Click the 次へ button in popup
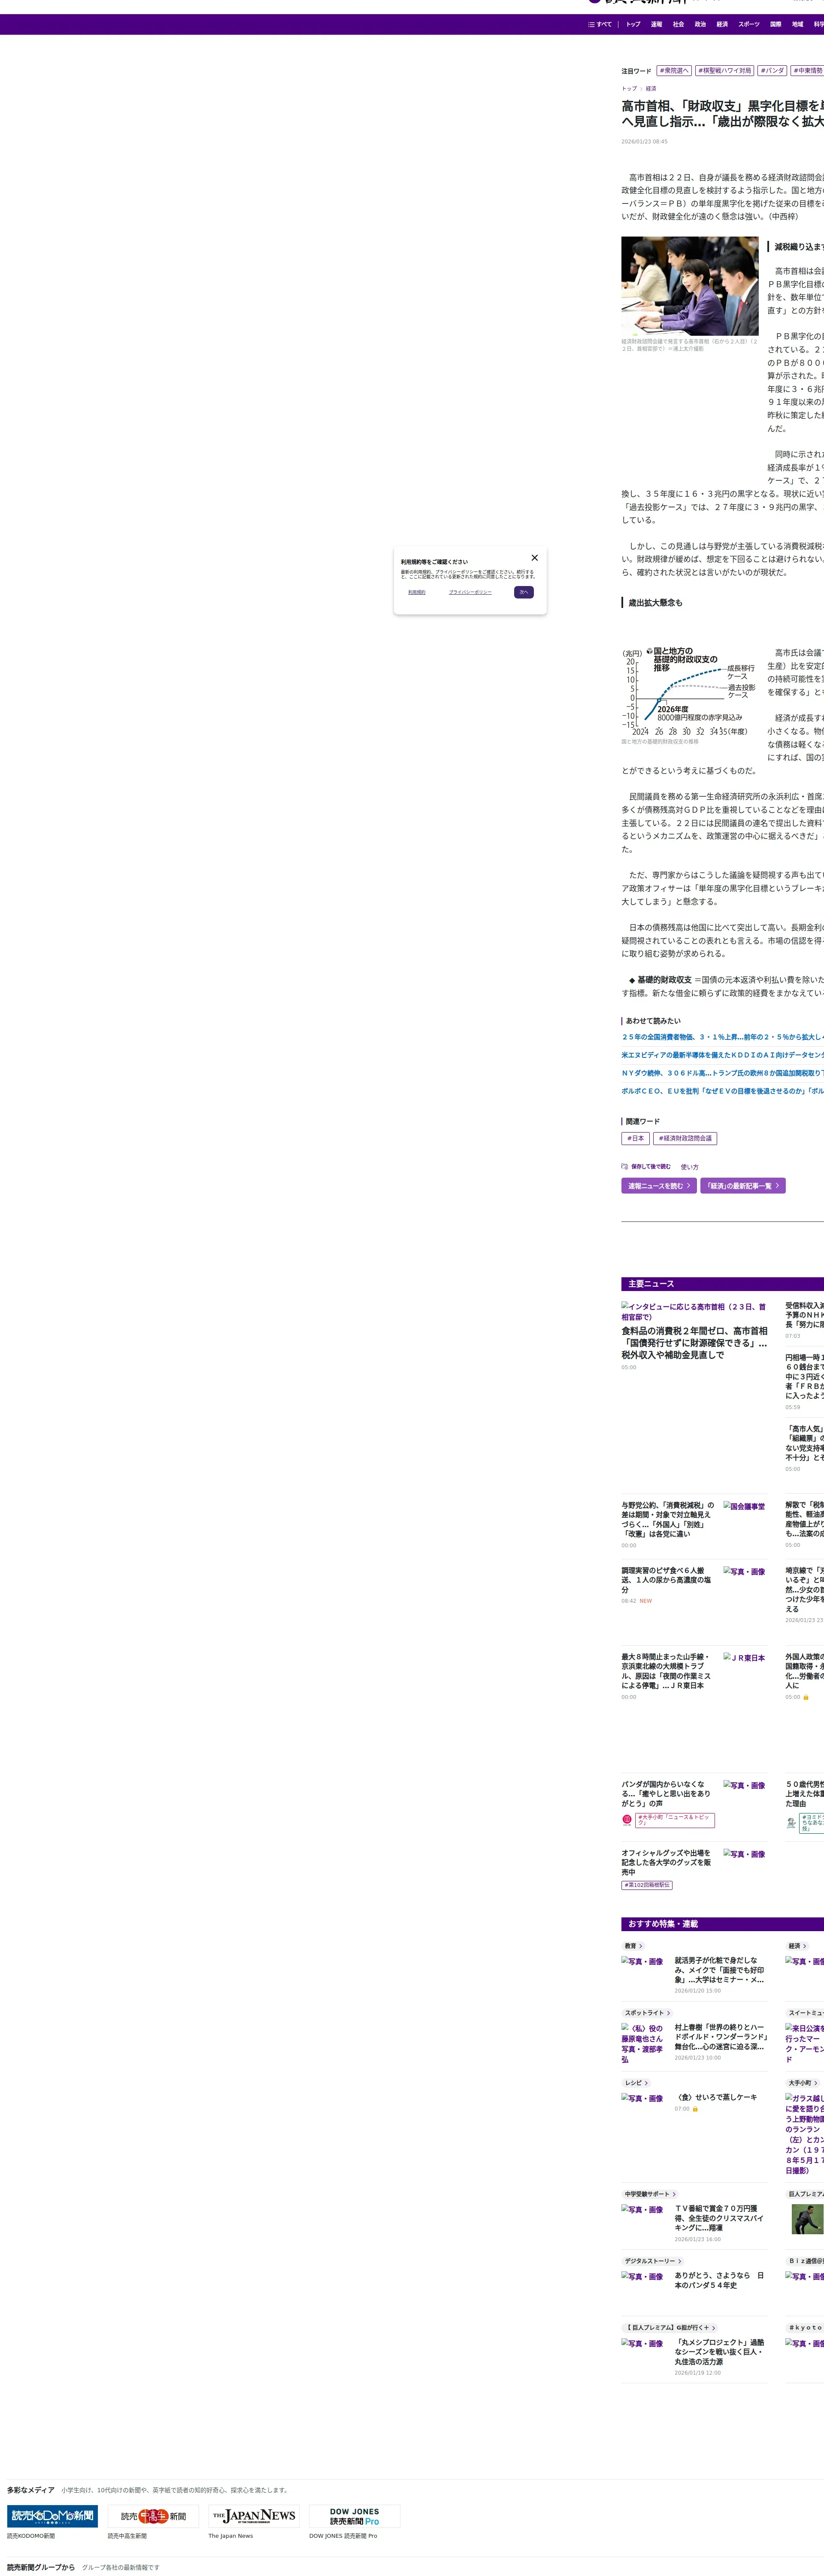This screenshot has height=2576, width=824. click(523, 592)
